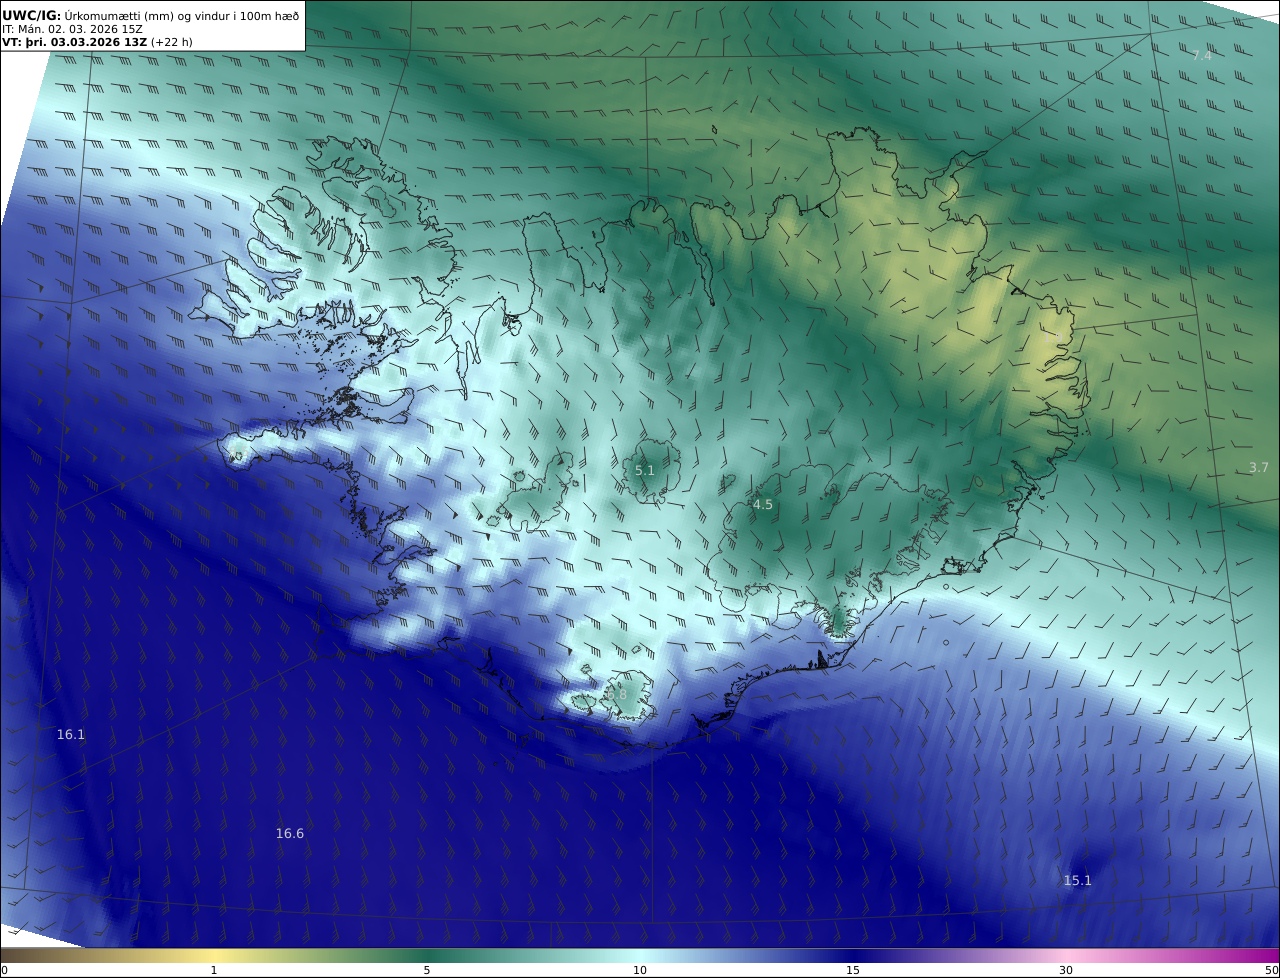Click the colorbar tick label 50
This screenshot has width=1280, height=978.
[x=1271, y=970]
